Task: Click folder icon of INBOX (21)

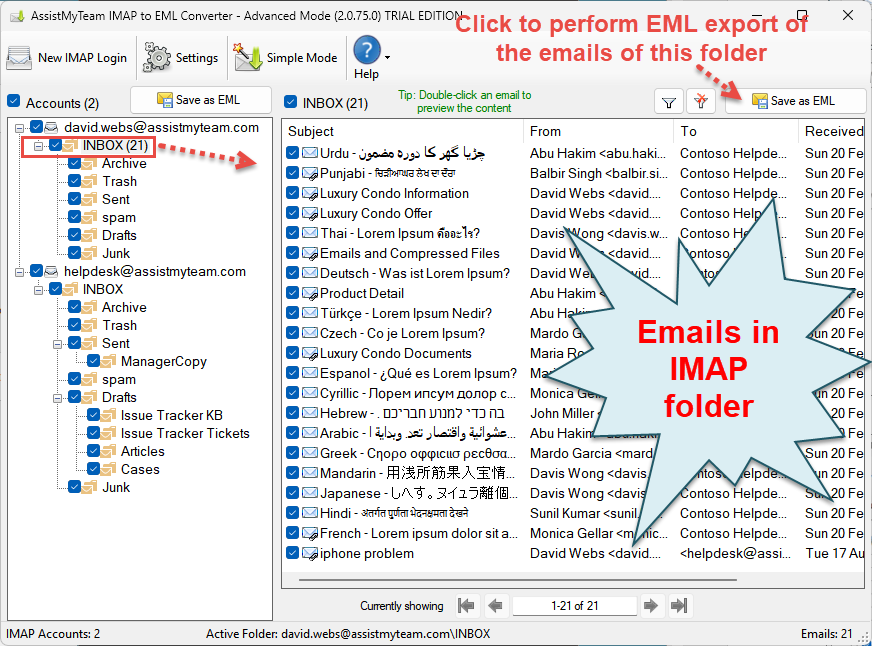Action: 71,146
